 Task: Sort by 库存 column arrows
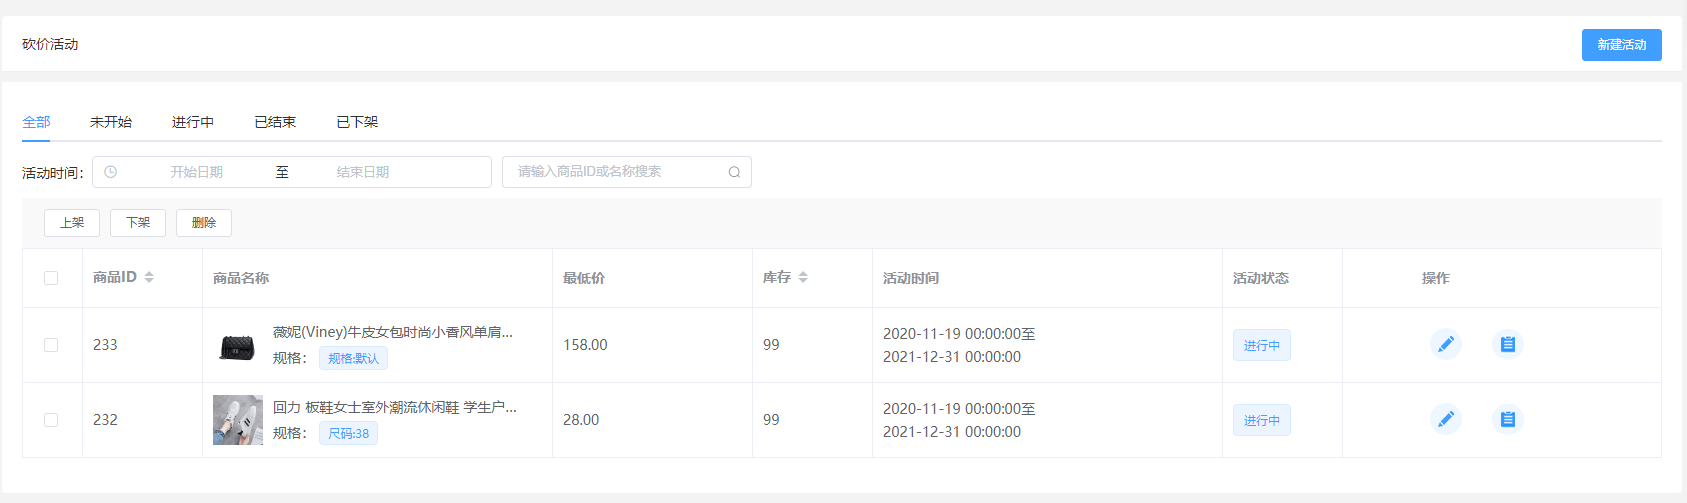[803, 277]
